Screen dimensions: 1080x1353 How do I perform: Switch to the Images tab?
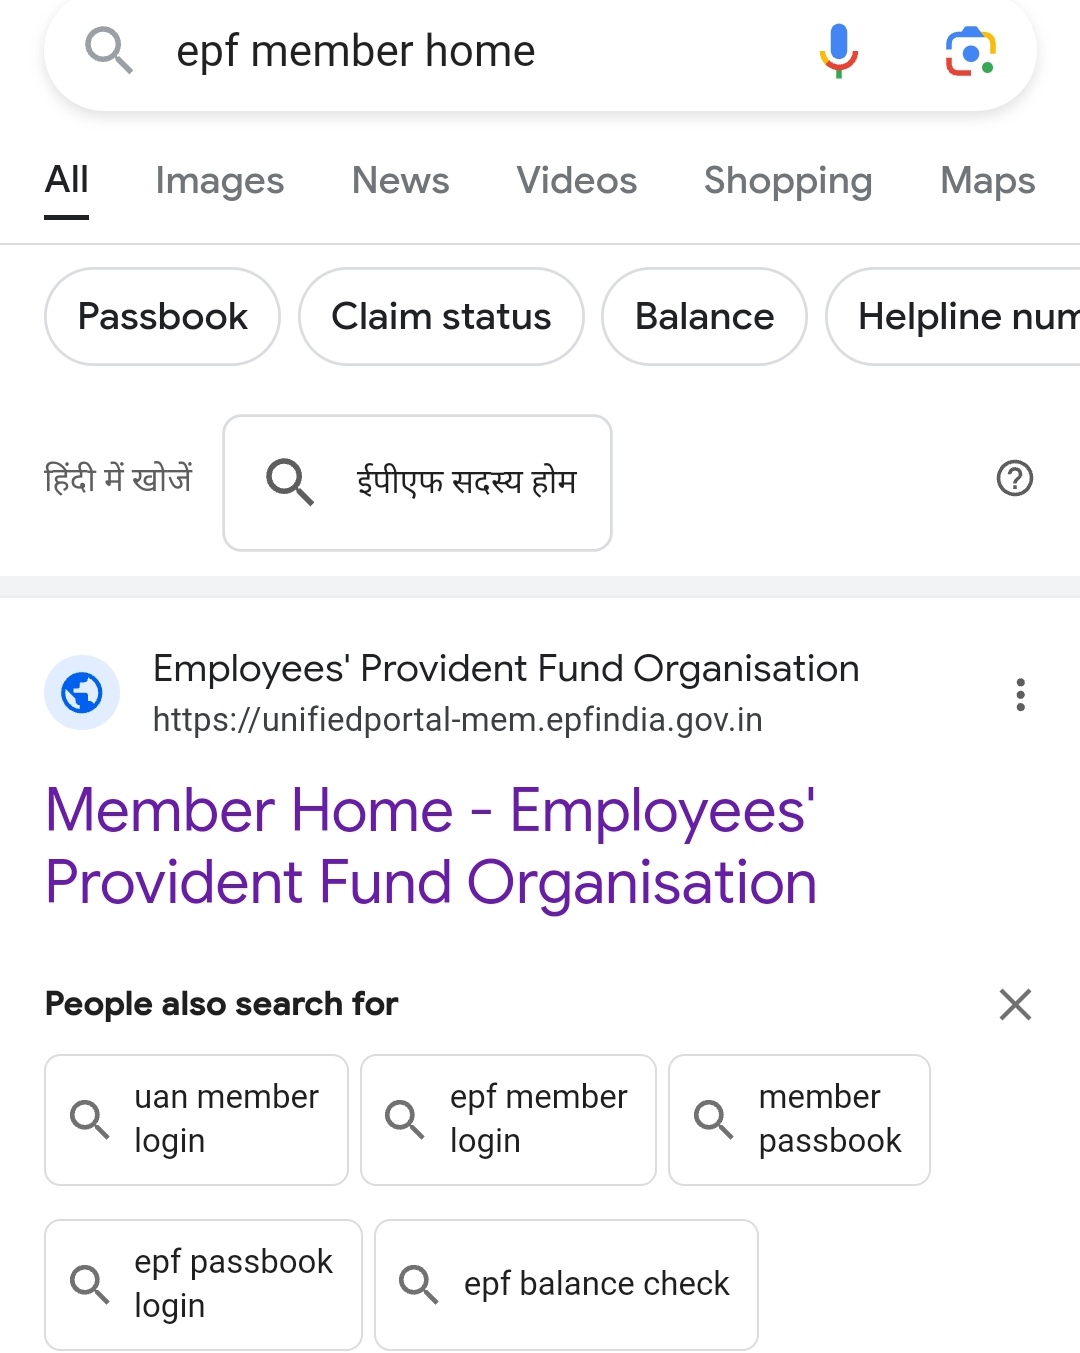click(219, 181)
